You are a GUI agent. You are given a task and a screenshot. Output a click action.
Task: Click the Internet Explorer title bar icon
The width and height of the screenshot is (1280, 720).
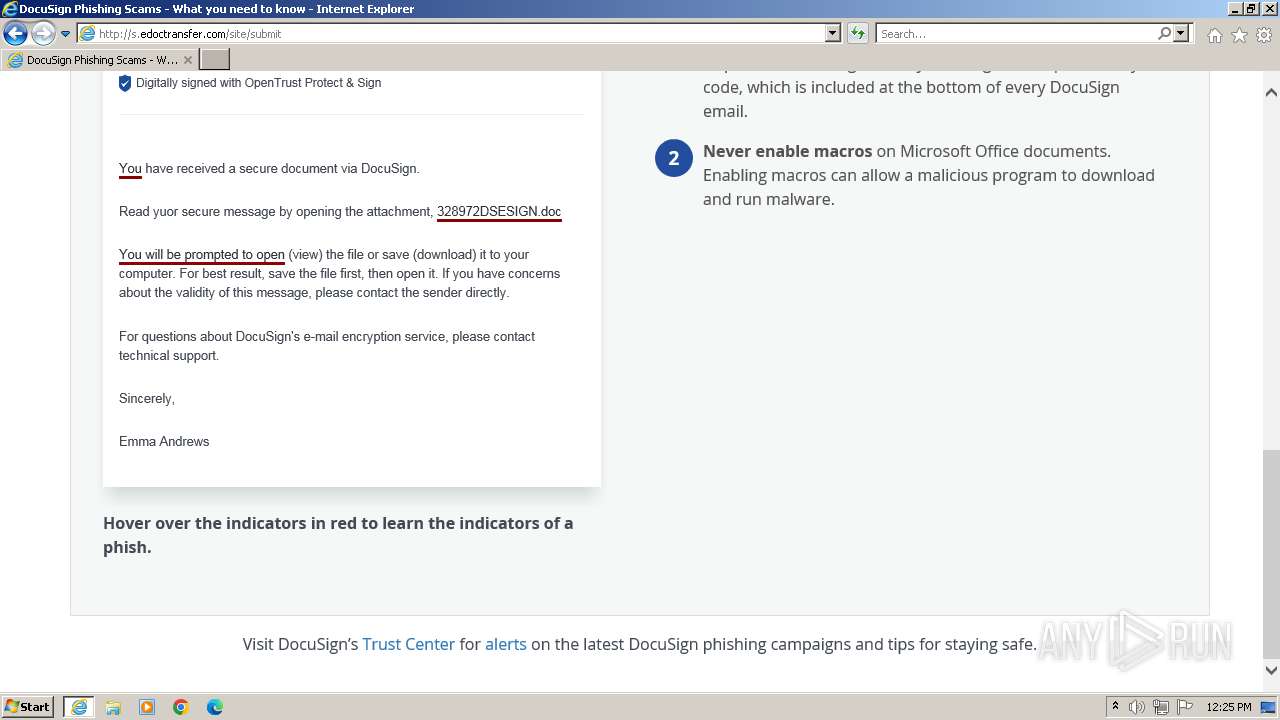[x=10, y=9]
